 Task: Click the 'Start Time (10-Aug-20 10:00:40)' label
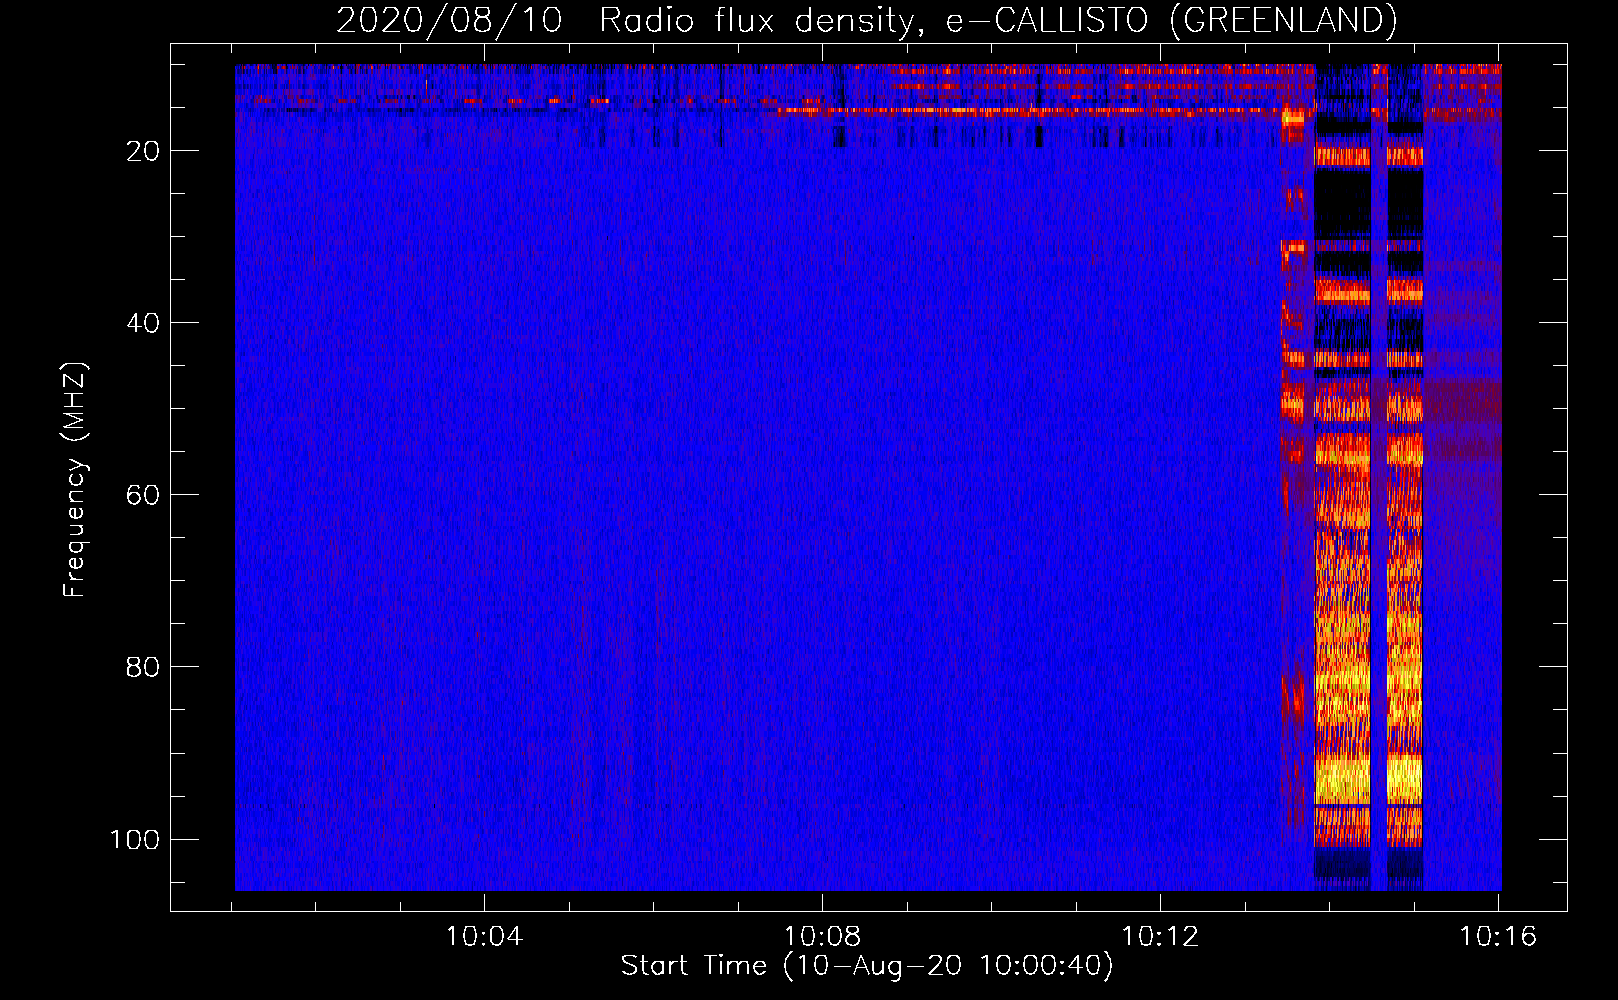click(x=867, y=966)
